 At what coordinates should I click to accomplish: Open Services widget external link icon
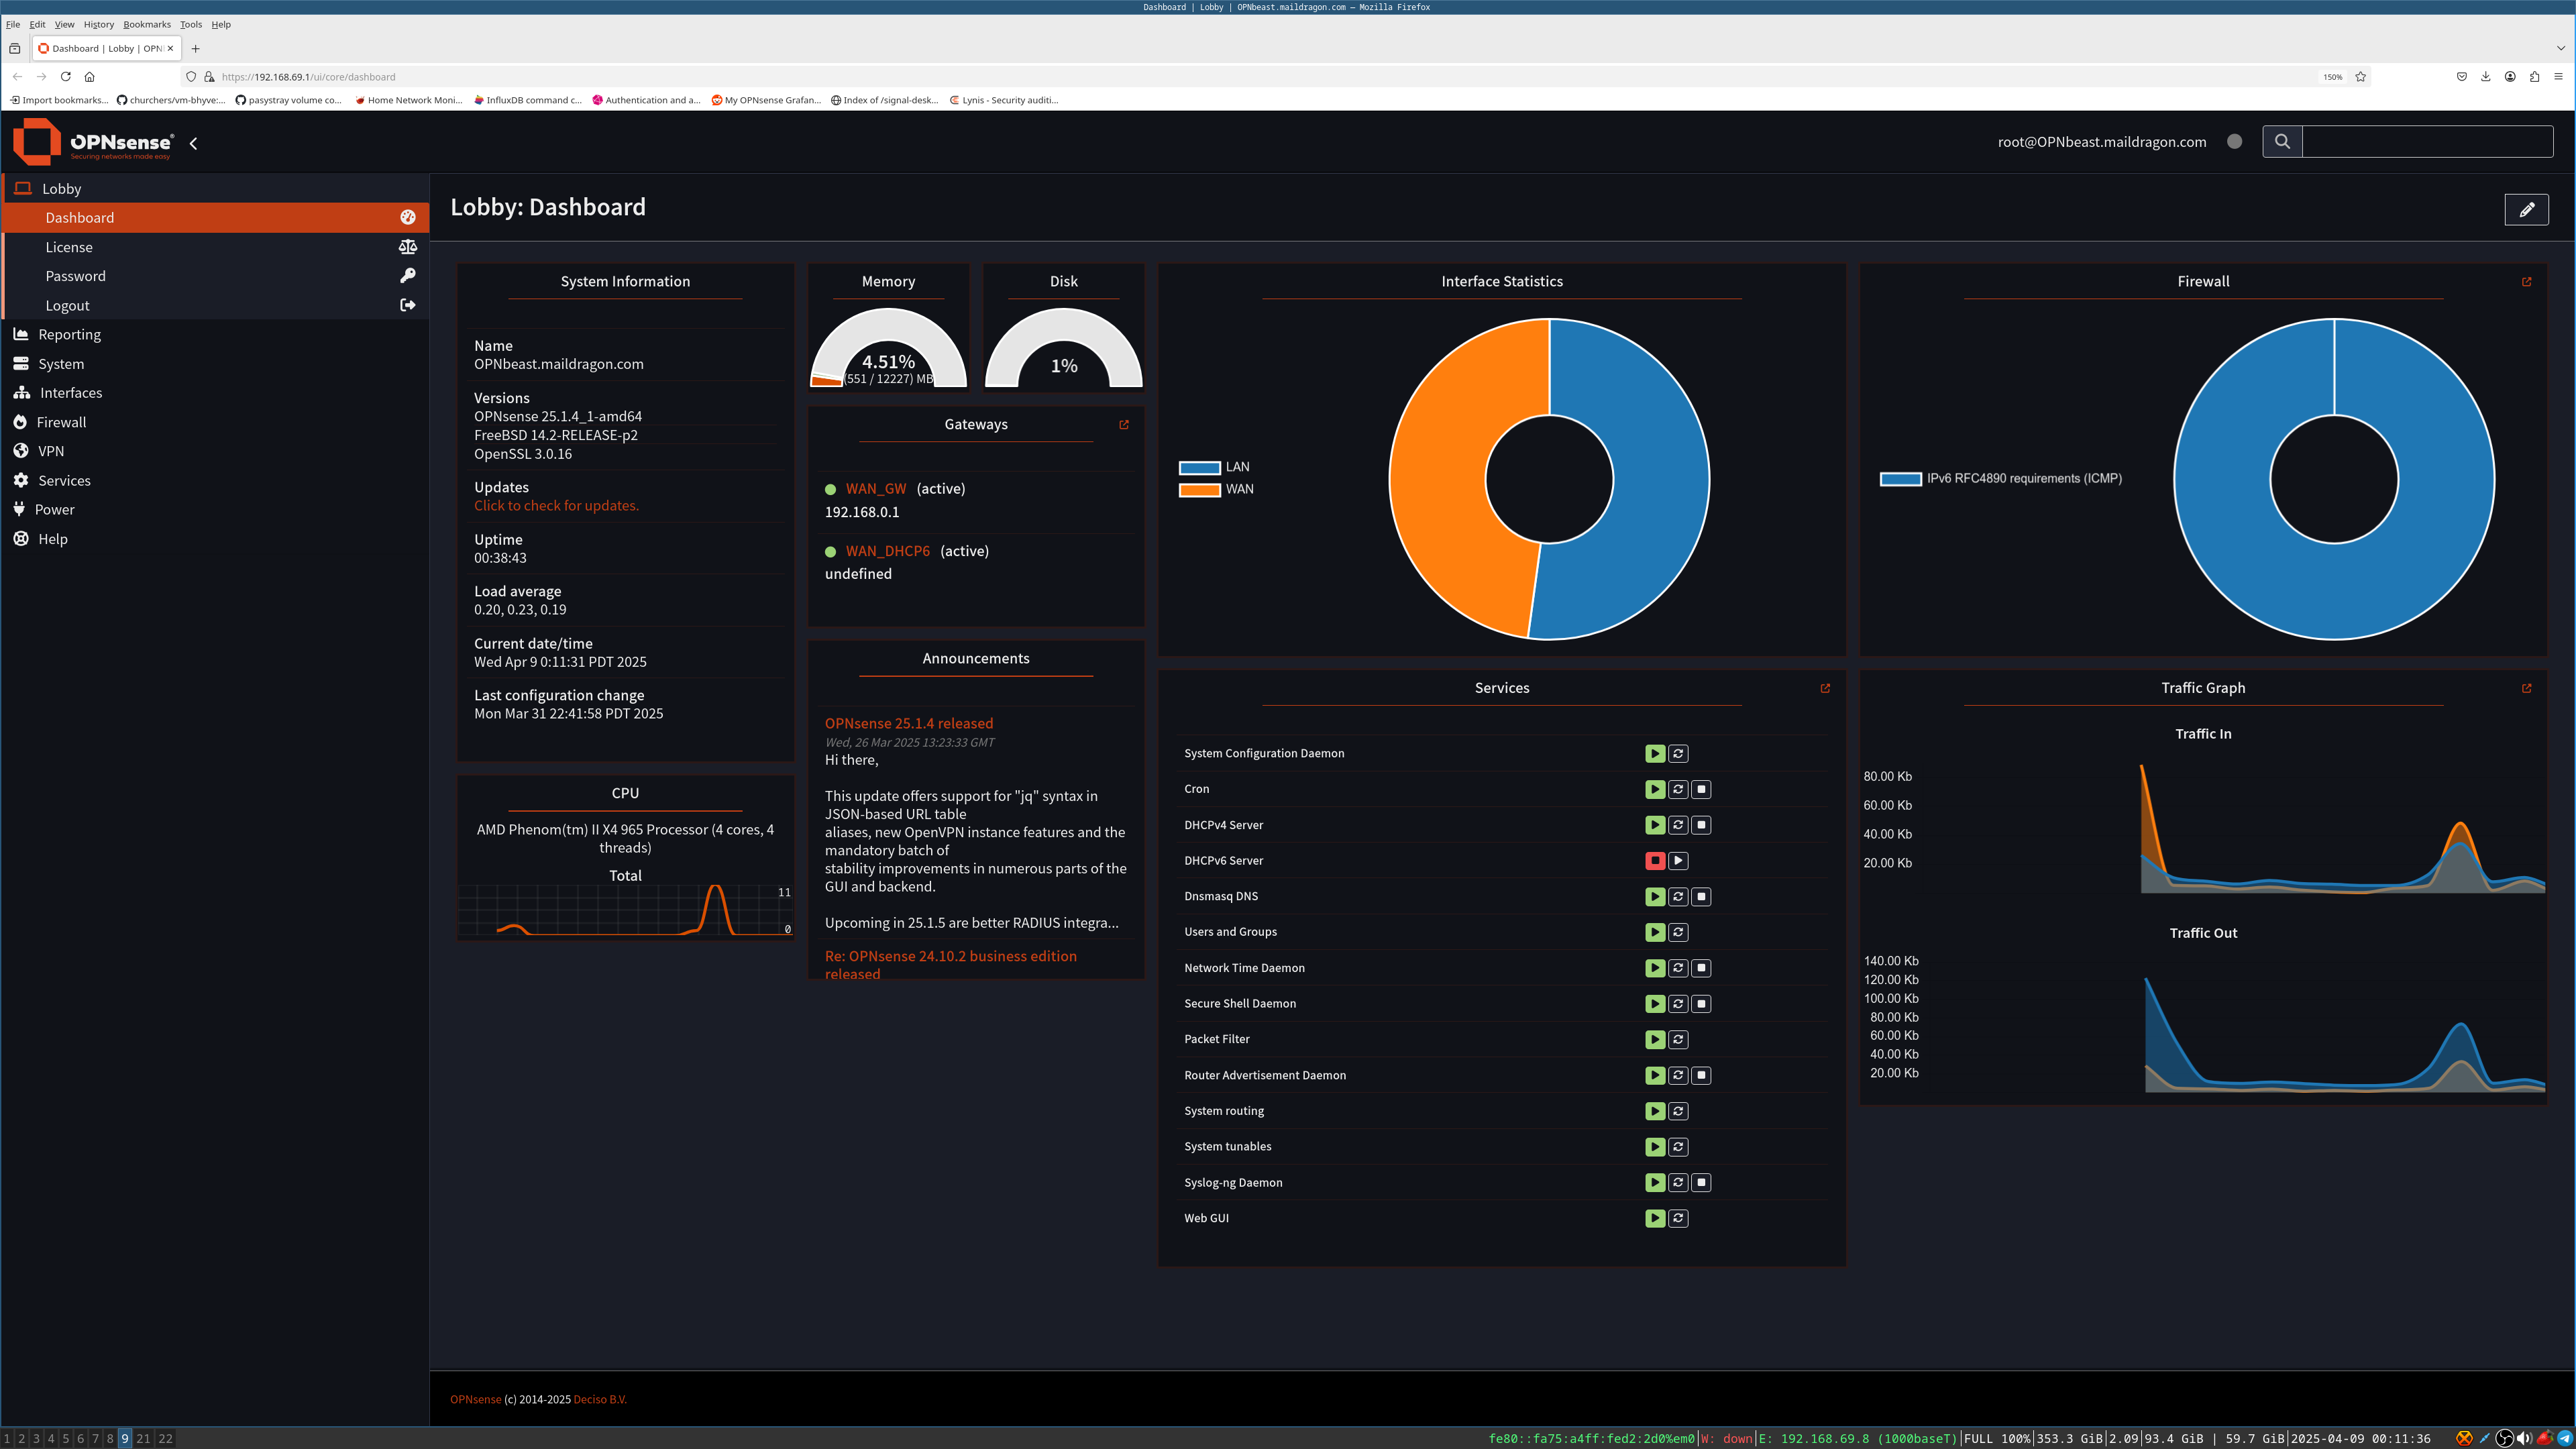[x=1825, y=688]
